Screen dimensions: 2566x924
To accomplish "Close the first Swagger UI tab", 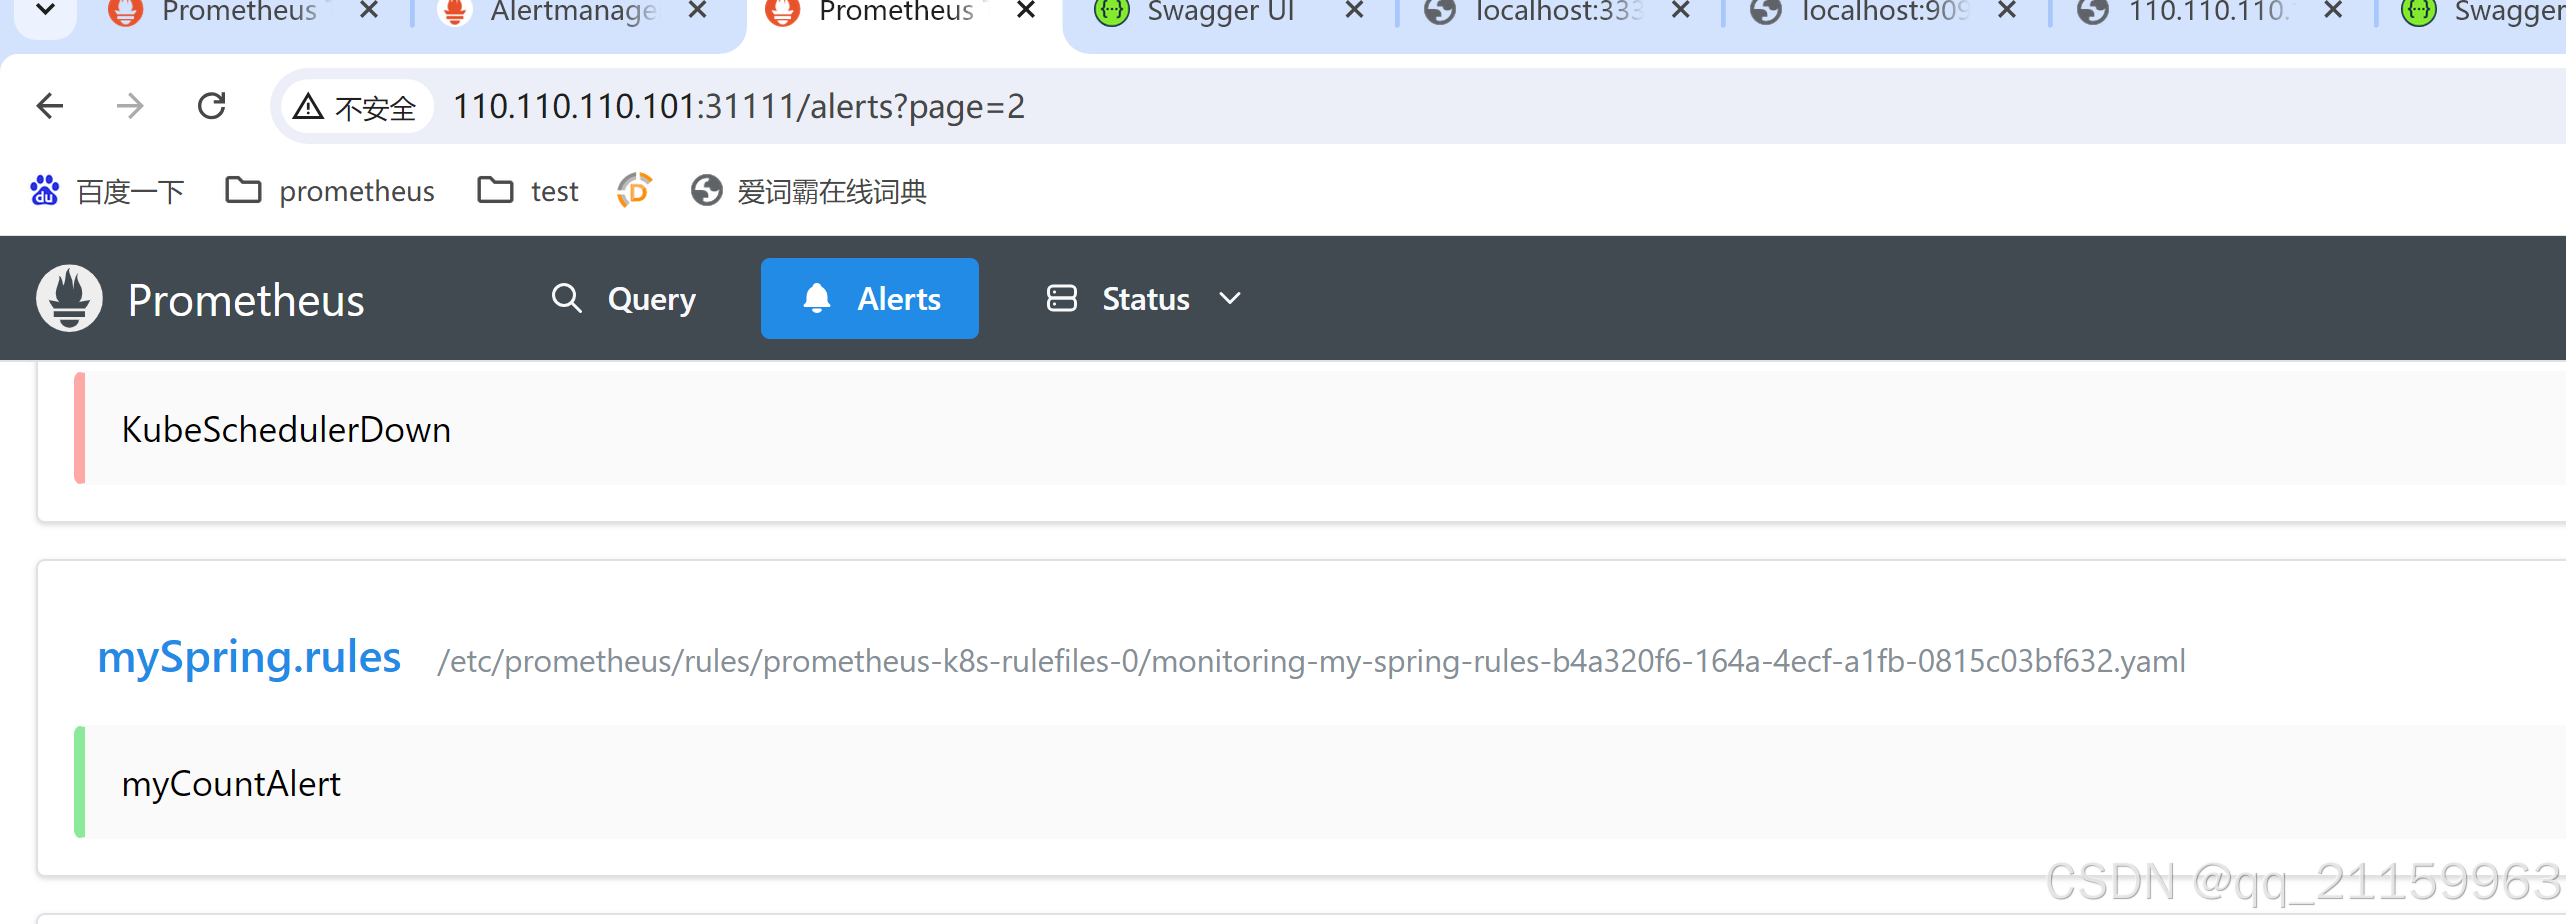I will pyautogui.click(x=1355, y=10).
